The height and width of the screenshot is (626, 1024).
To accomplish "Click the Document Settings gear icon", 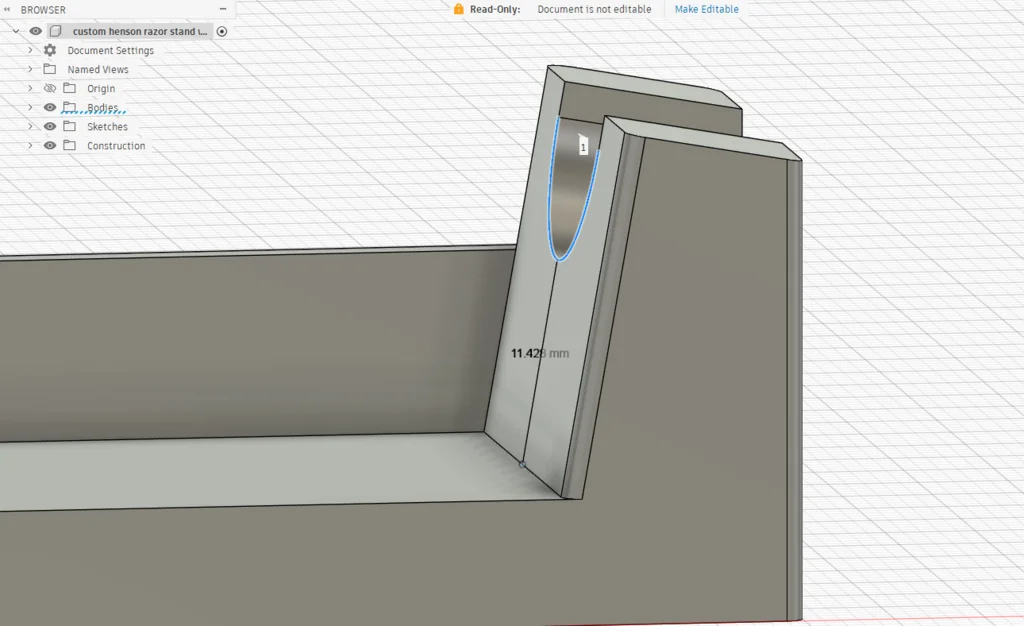I will [50, 50].
